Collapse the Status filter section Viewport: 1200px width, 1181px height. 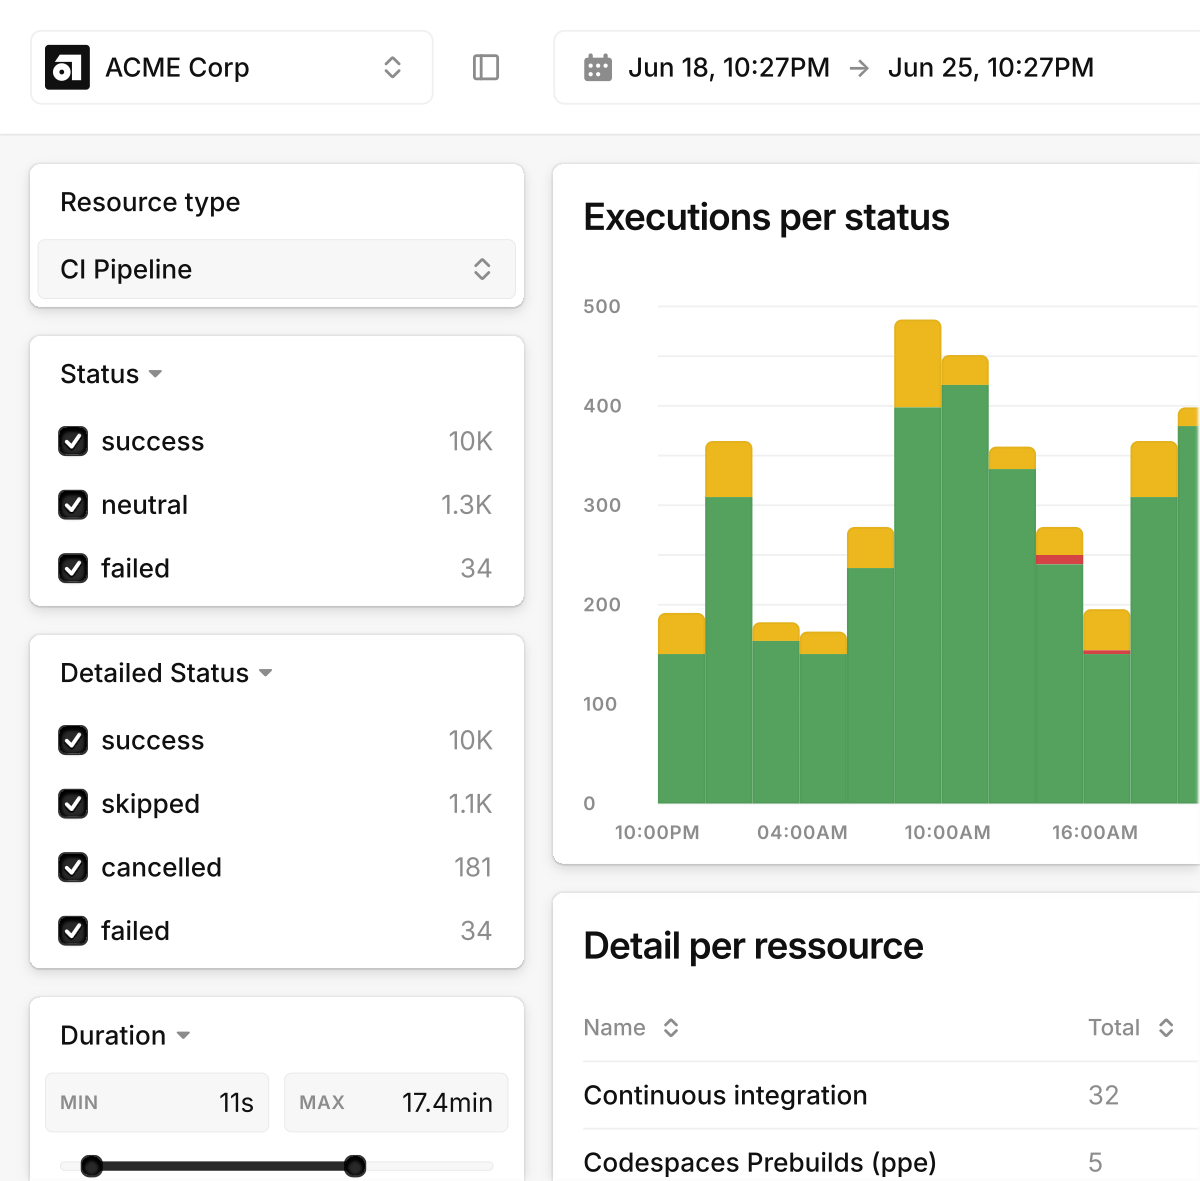coord(155,374)
